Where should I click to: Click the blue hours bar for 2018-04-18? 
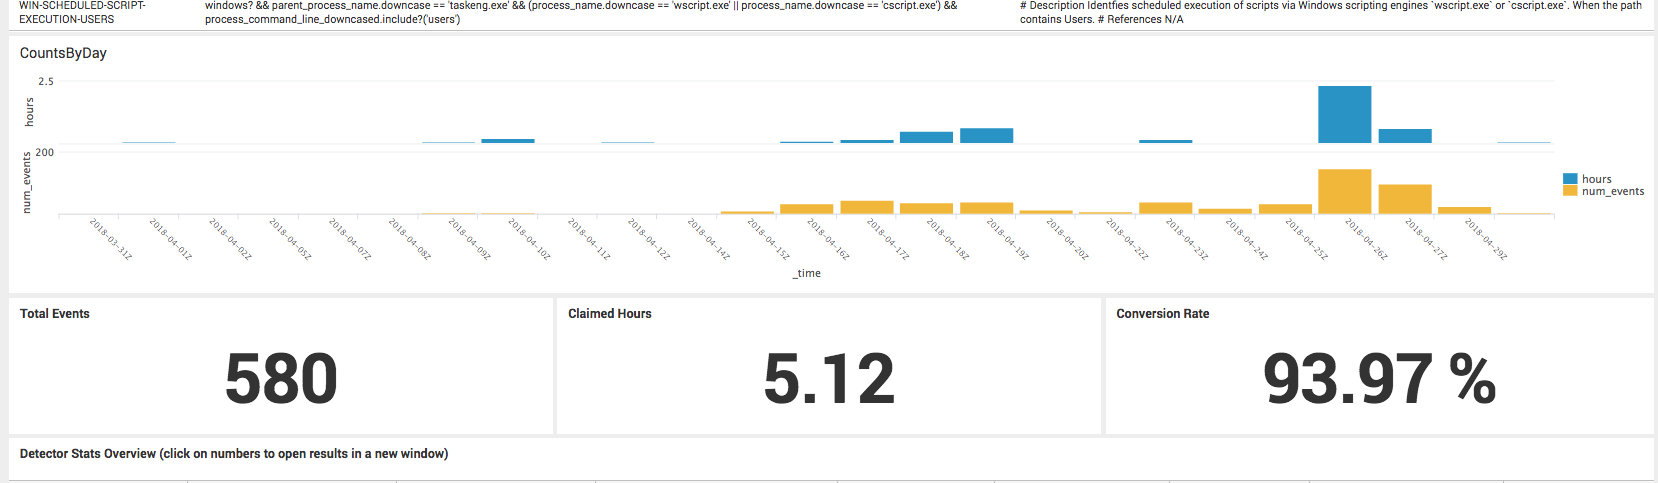point(926,138)
